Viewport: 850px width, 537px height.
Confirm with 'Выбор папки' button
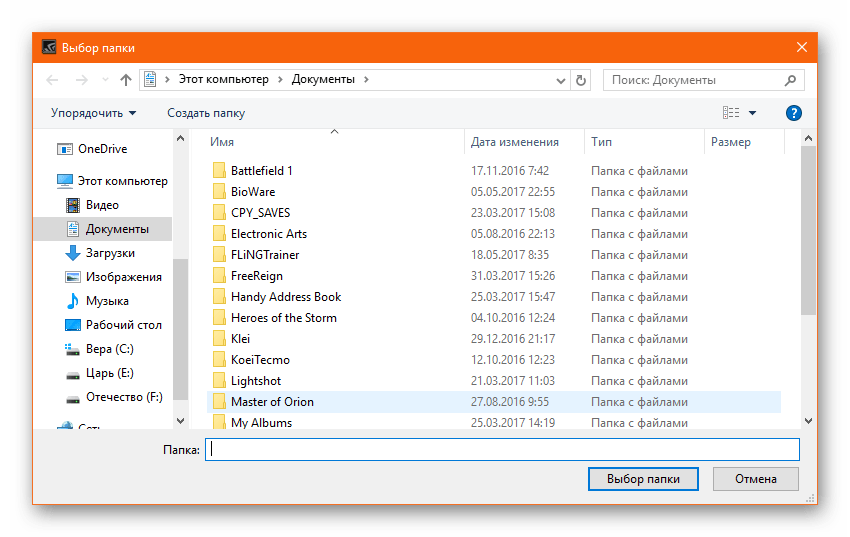click(643, 479)
